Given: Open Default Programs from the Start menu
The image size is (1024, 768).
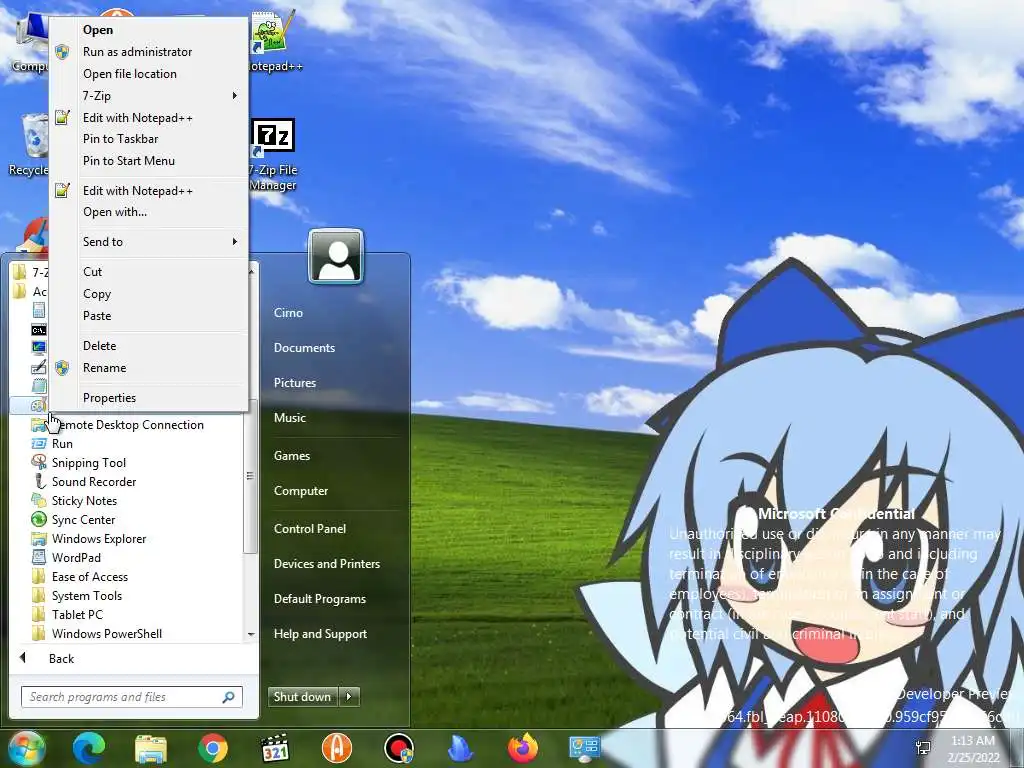Looking at the screenshot, I should point(320,599).
